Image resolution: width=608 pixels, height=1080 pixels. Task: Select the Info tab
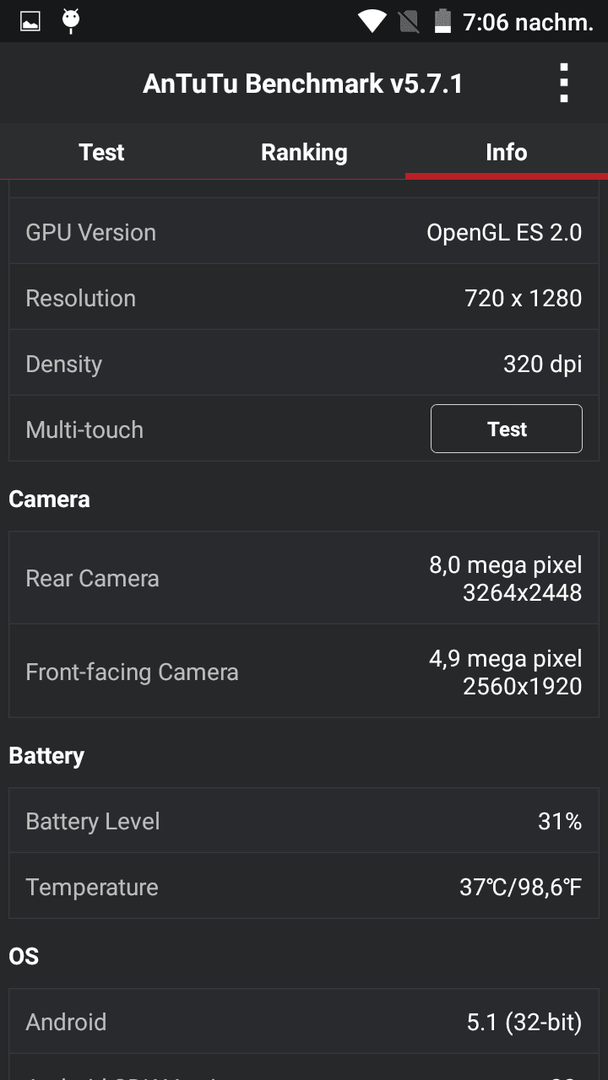tap(506, 152)
